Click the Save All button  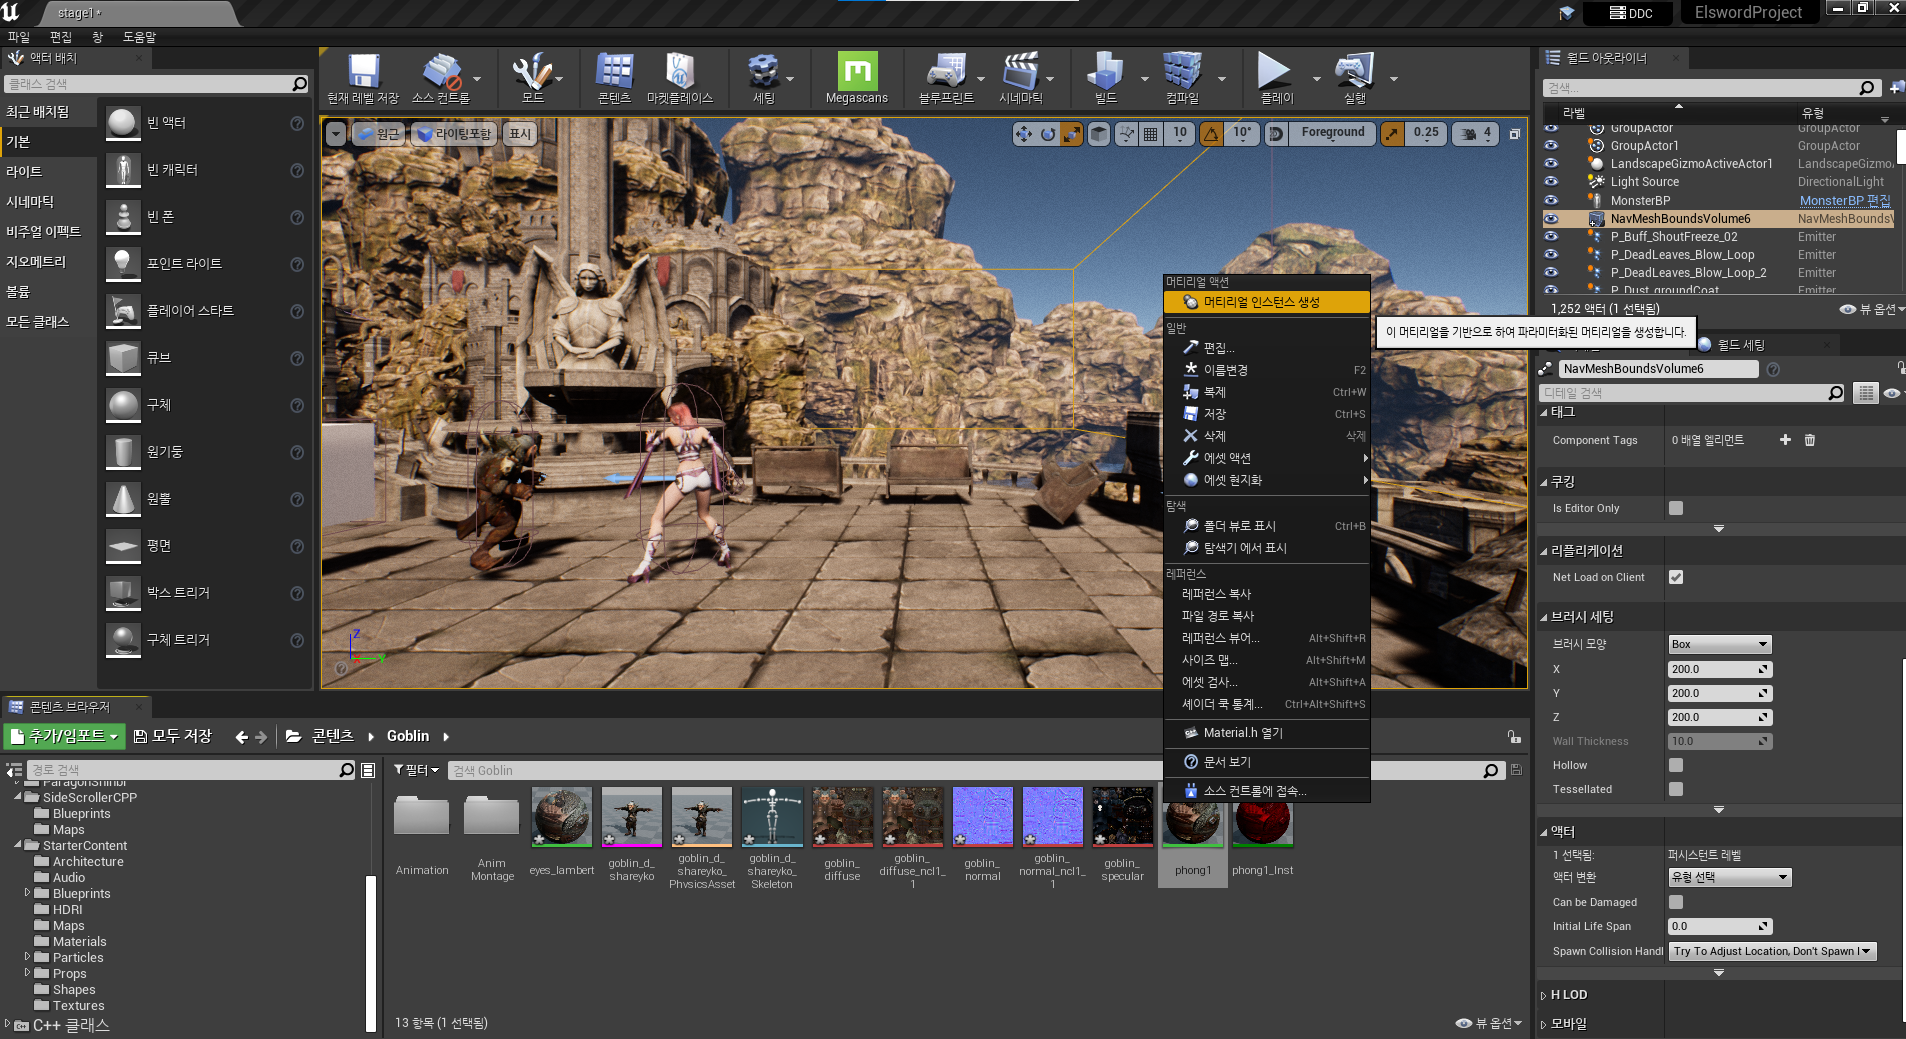point(172,737)
